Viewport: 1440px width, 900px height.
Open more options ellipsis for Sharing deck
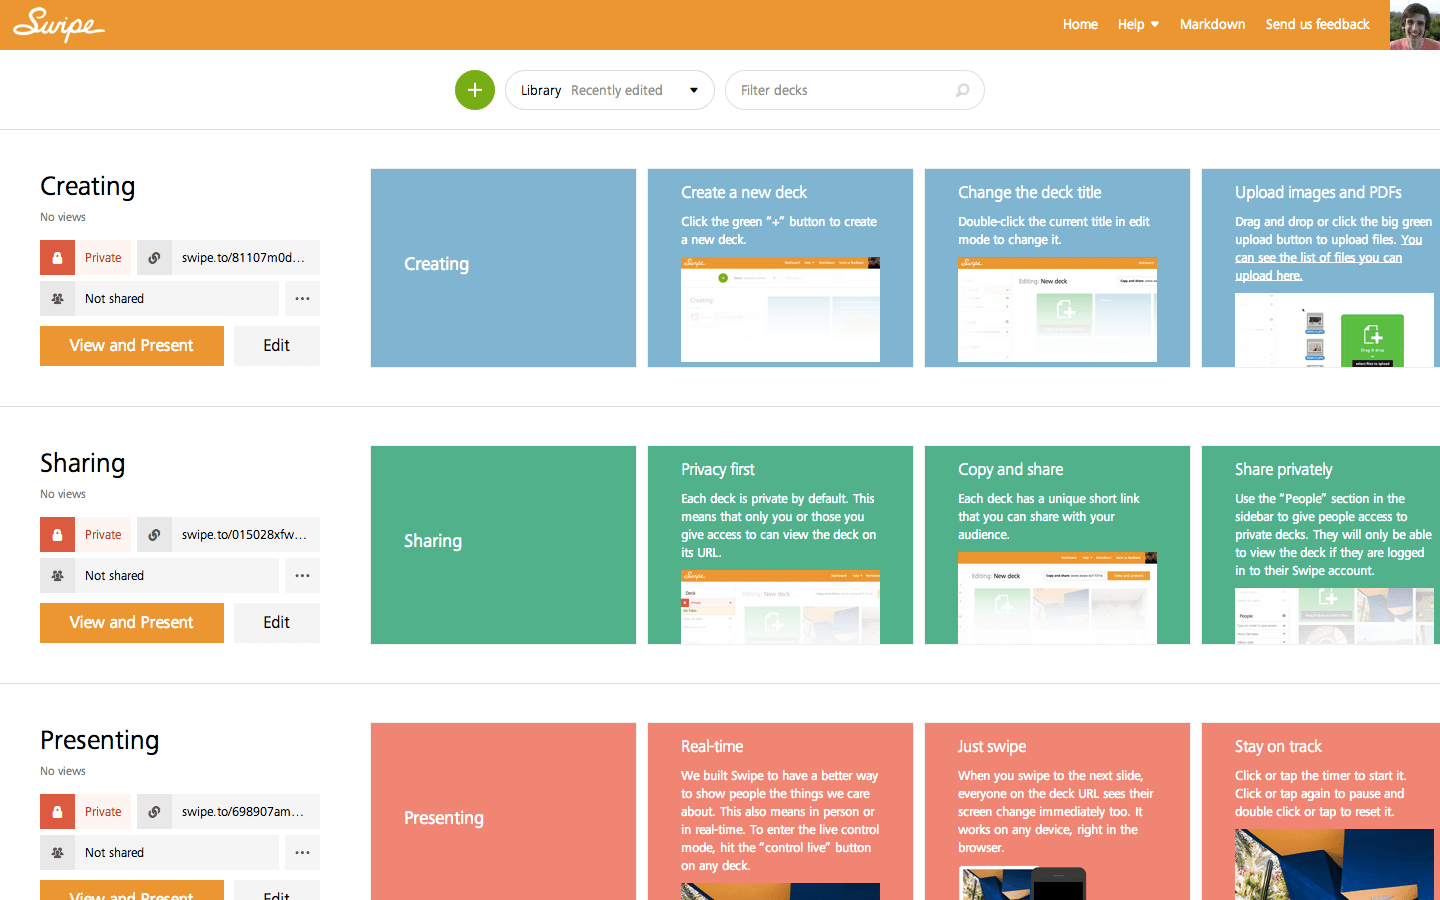click(302, 576)
